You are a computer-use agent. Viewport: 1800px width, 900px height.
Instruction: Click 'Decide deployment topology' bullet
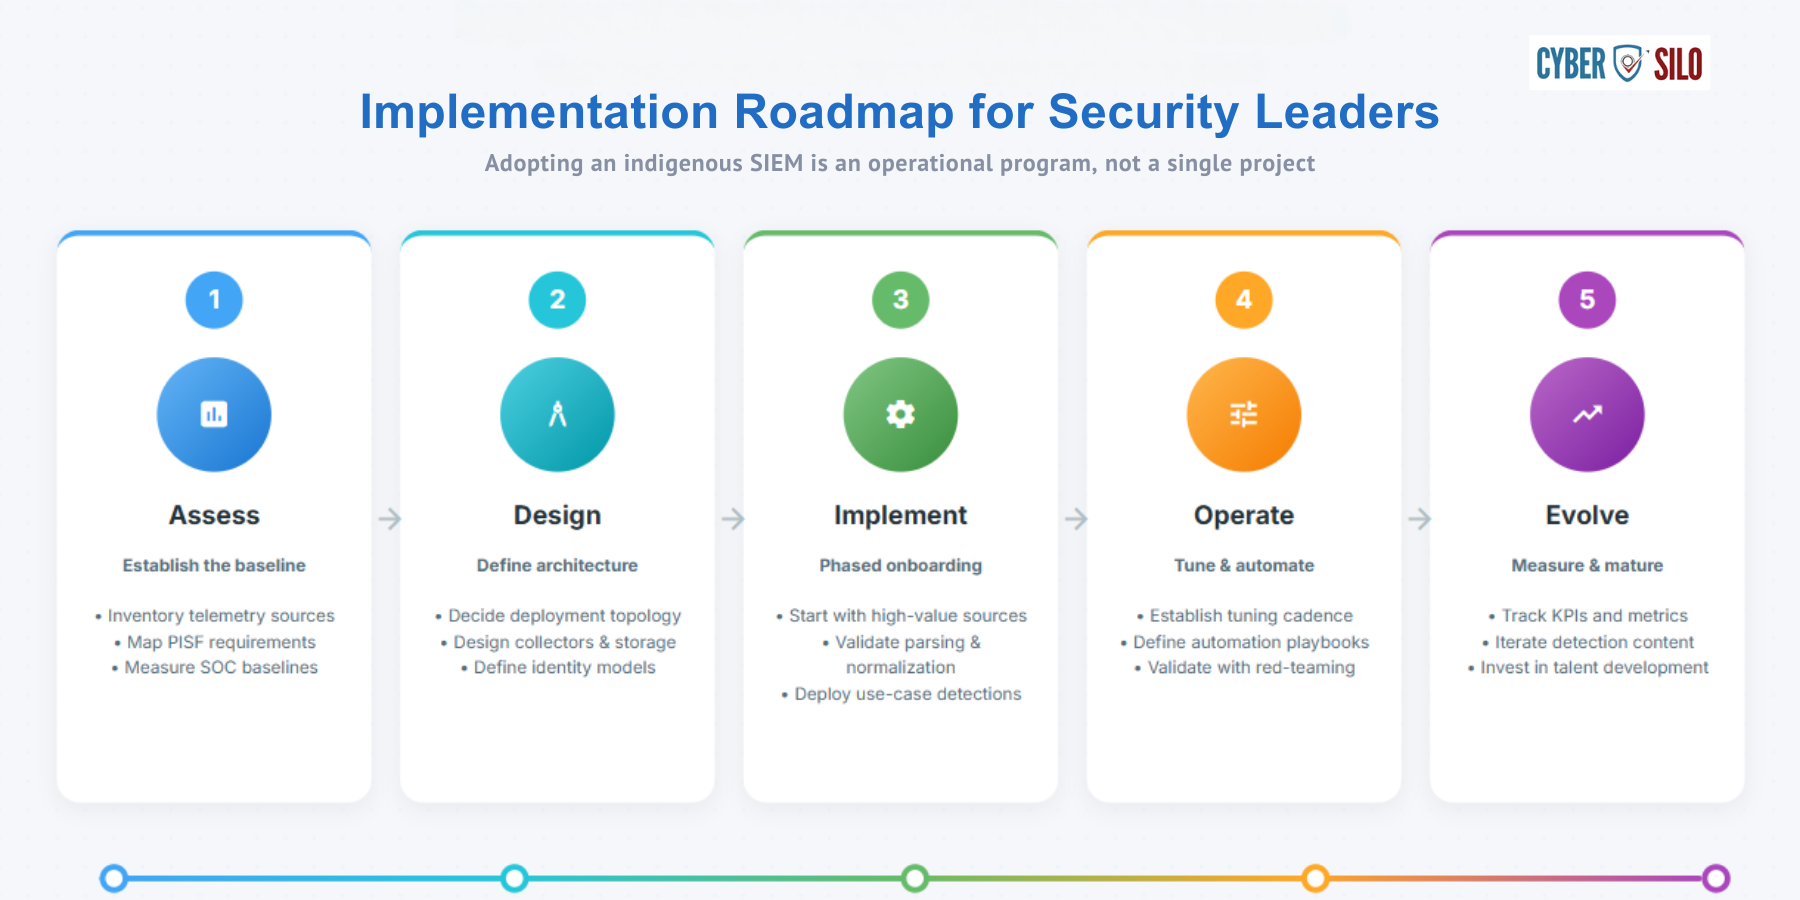point(557,616)
